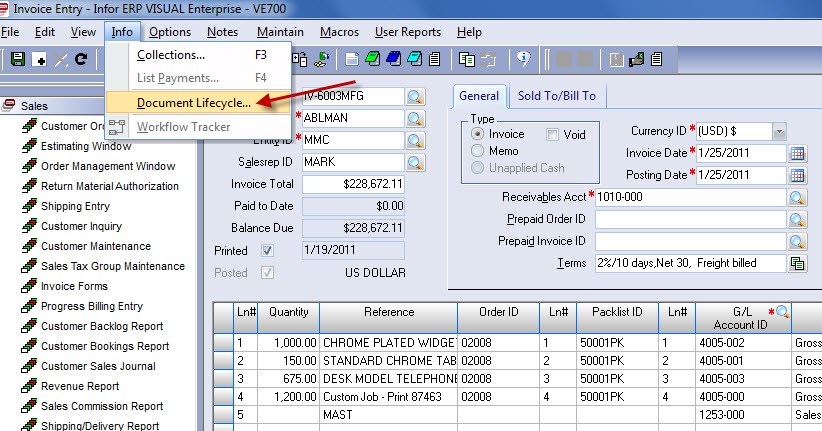
Task: Switch to the General tab
Action: 479,96
